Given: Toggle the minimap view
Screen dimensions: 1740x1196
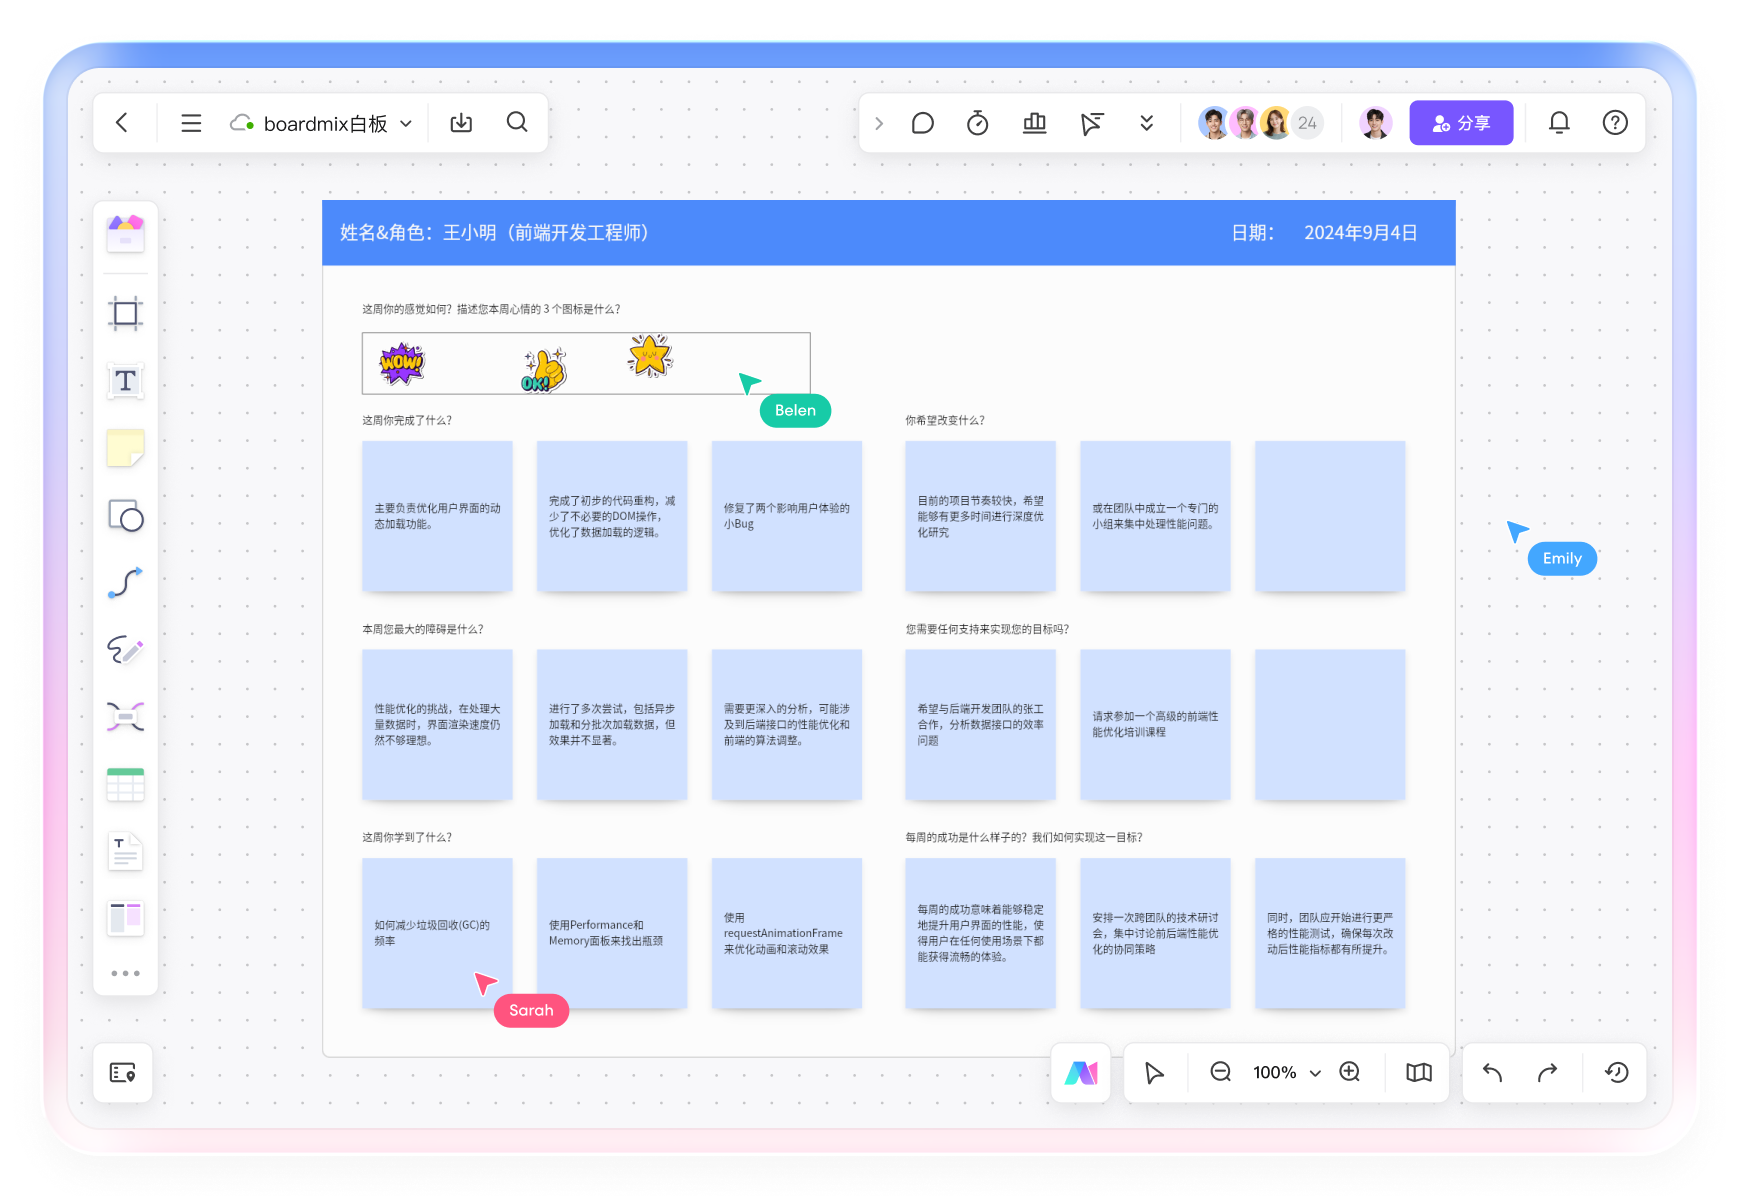Looking at the screenshot, I should [x=1418, y=1072].
